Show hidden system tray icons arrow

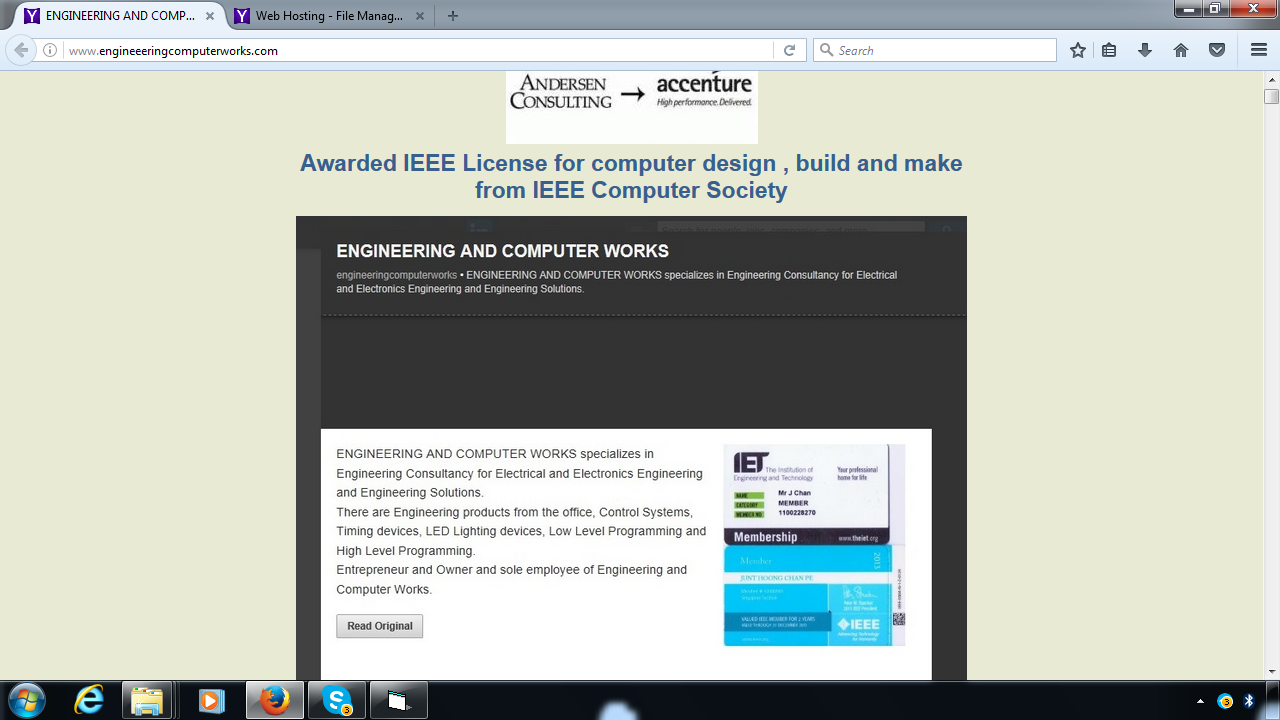(x=1200, y=701)
